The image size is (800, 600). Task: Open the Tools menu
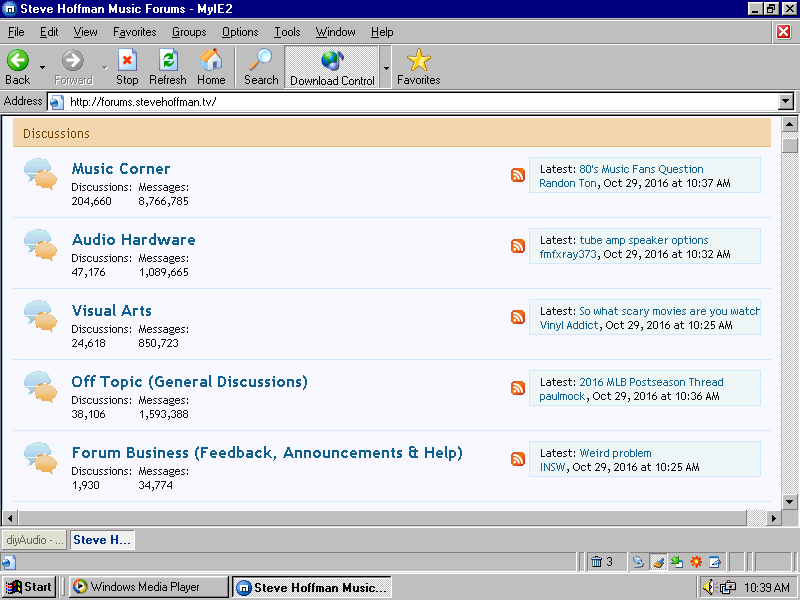[287, 32]
